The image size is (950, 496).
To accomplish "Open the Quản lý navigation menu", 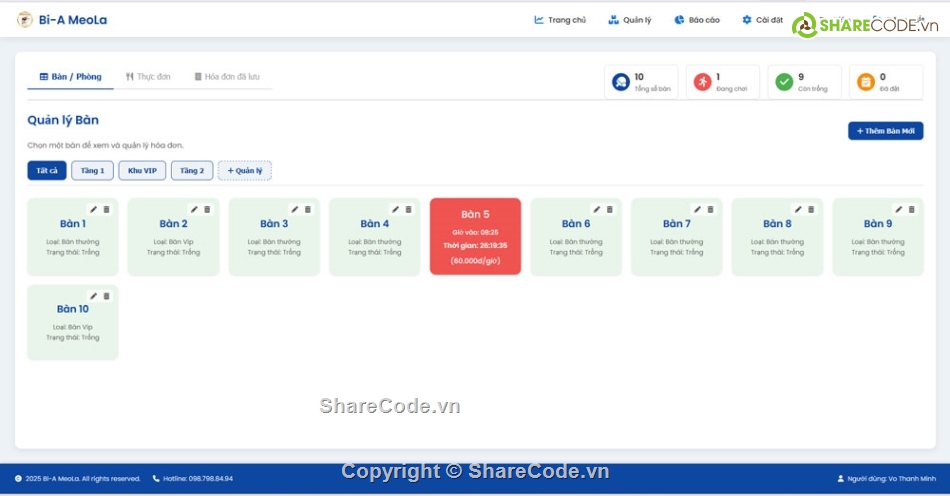I will 630,20.
